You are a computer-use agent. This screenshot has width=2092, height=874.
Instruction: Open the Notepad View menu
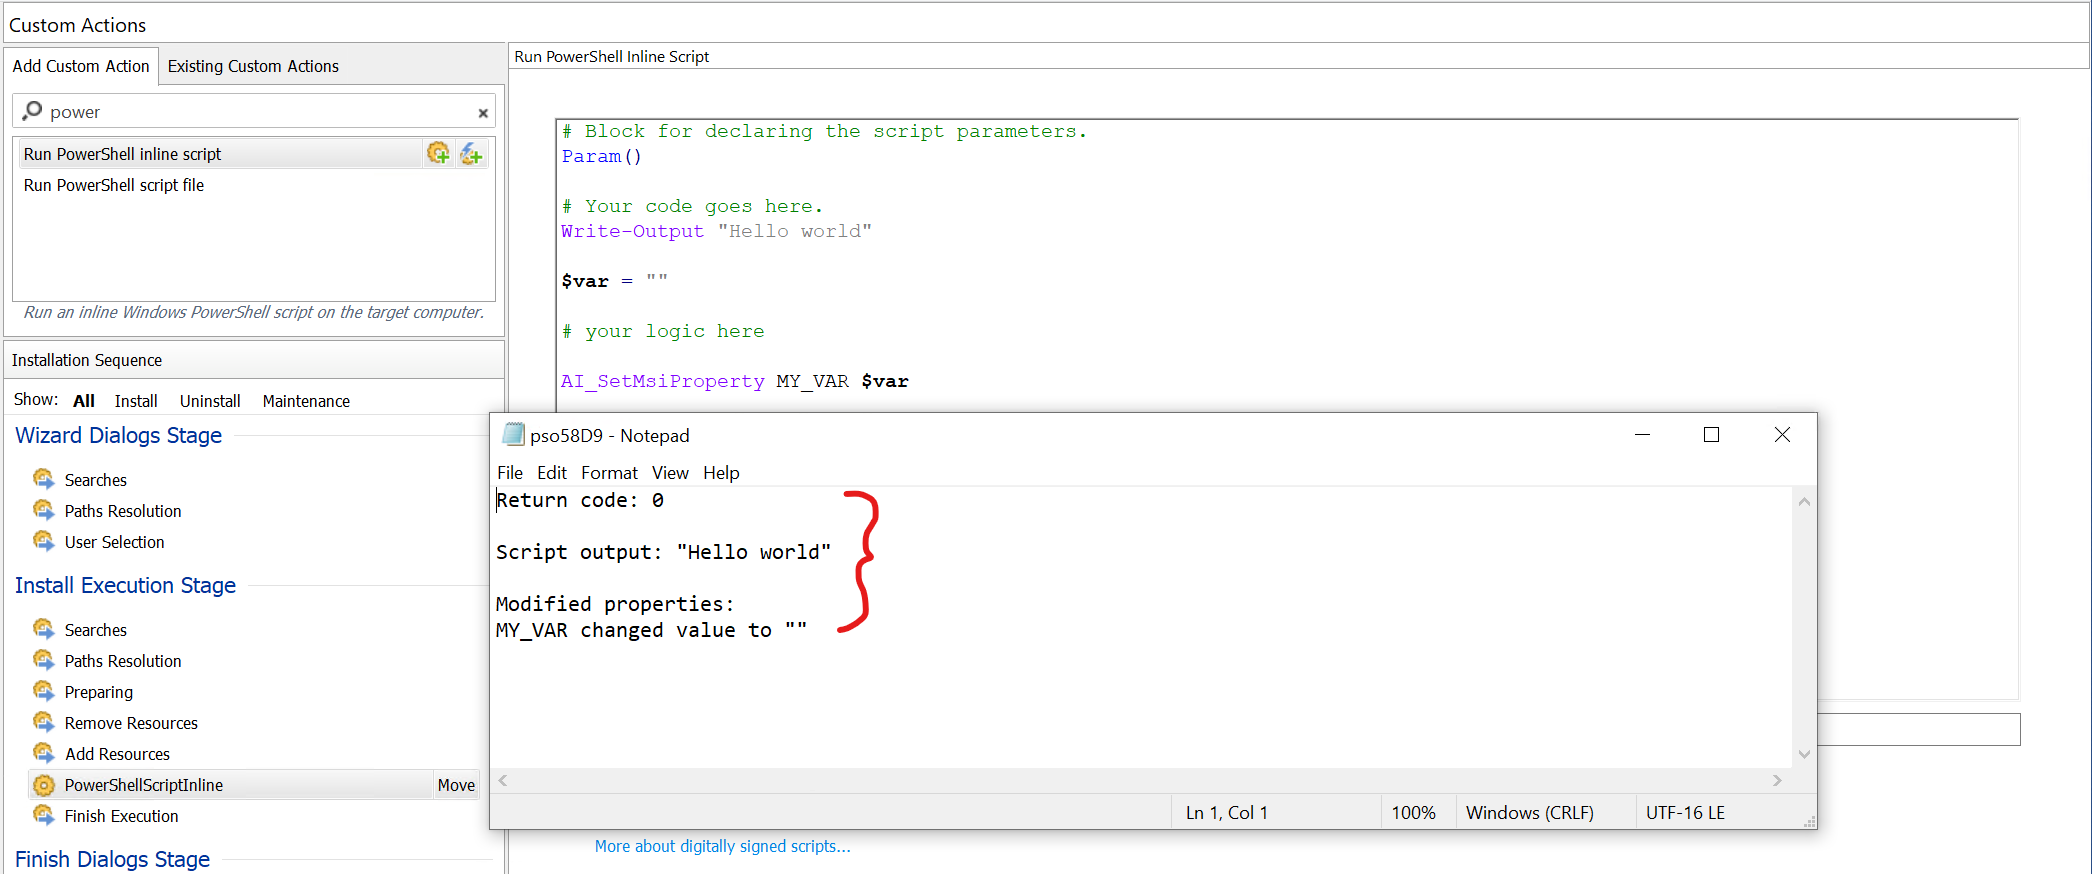click(x=670, y=473)
